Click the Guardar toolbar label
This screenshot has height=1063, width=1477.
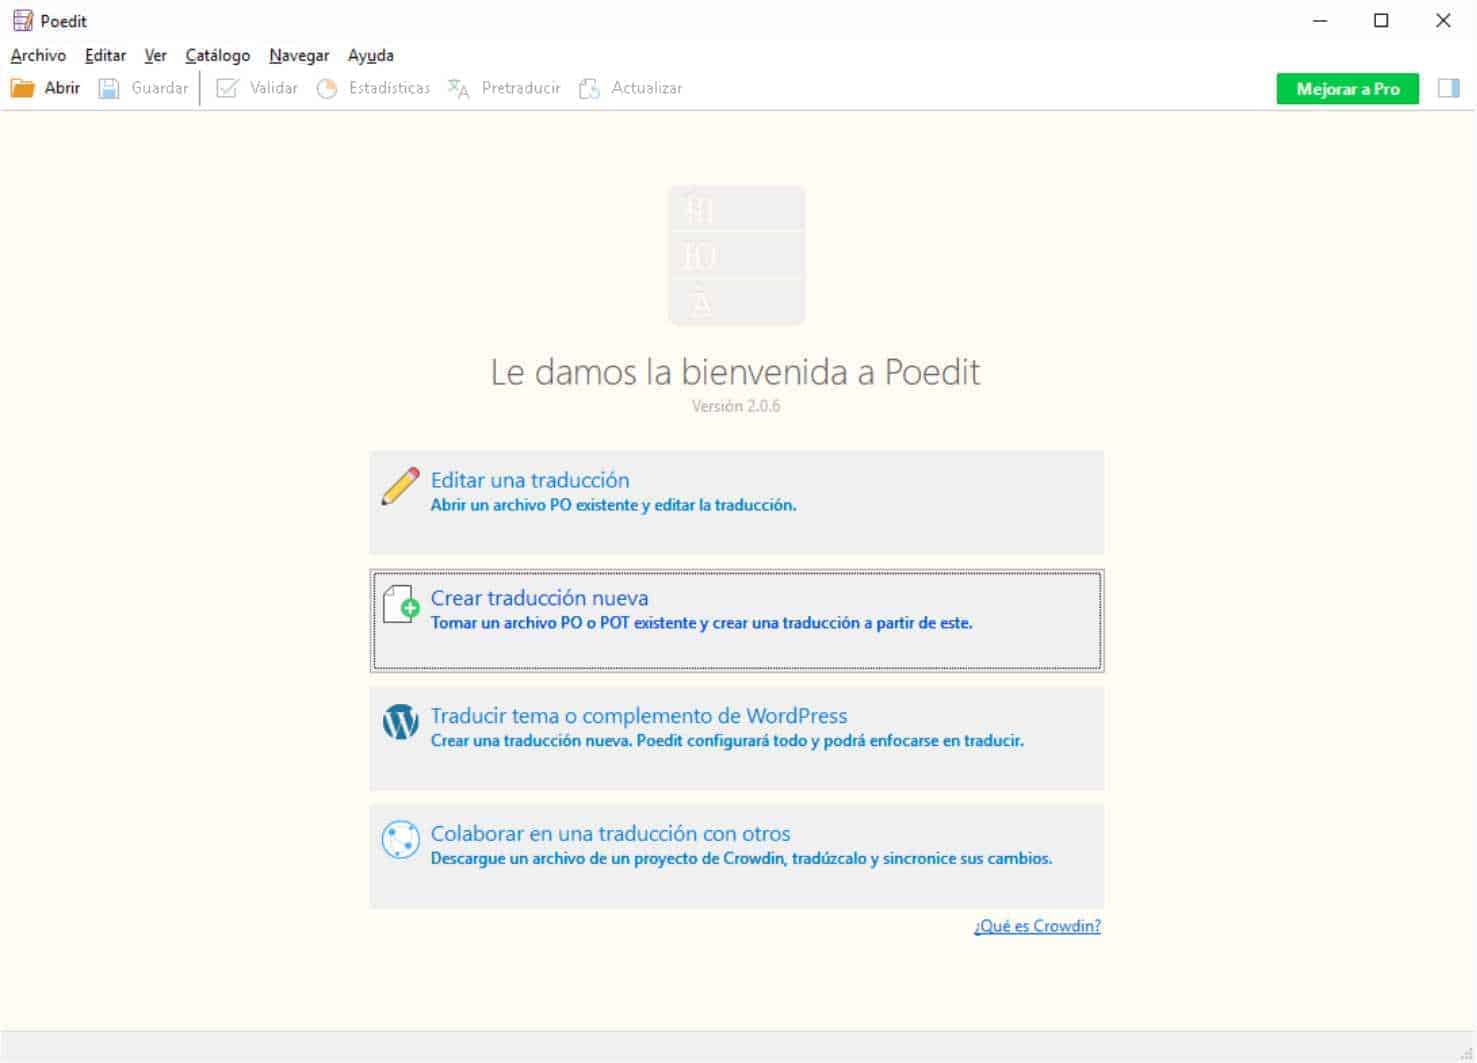point(160,88)
